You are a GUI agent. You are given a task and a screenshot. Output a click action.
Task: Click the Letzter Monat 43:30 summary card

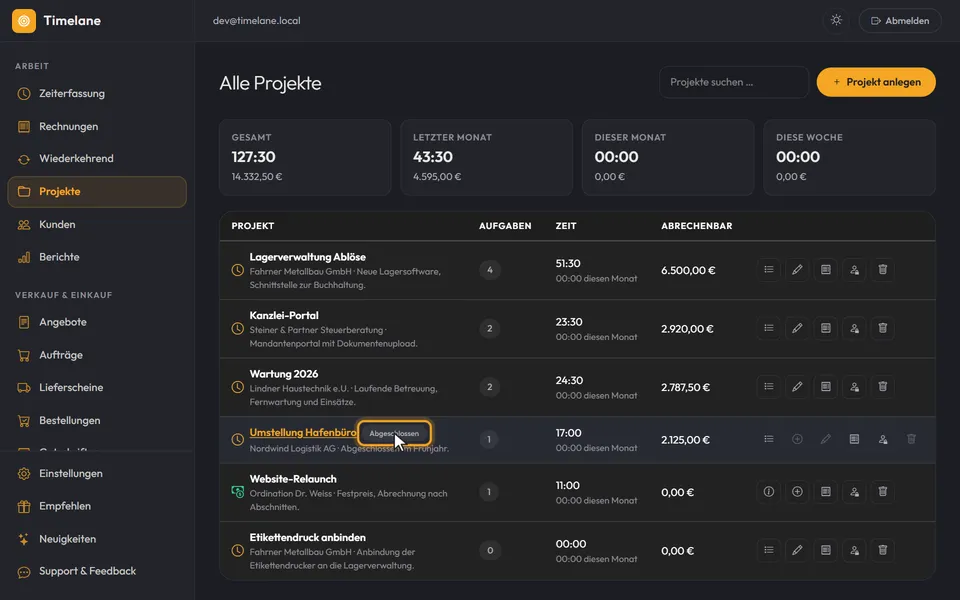click(x=487, y=157)
